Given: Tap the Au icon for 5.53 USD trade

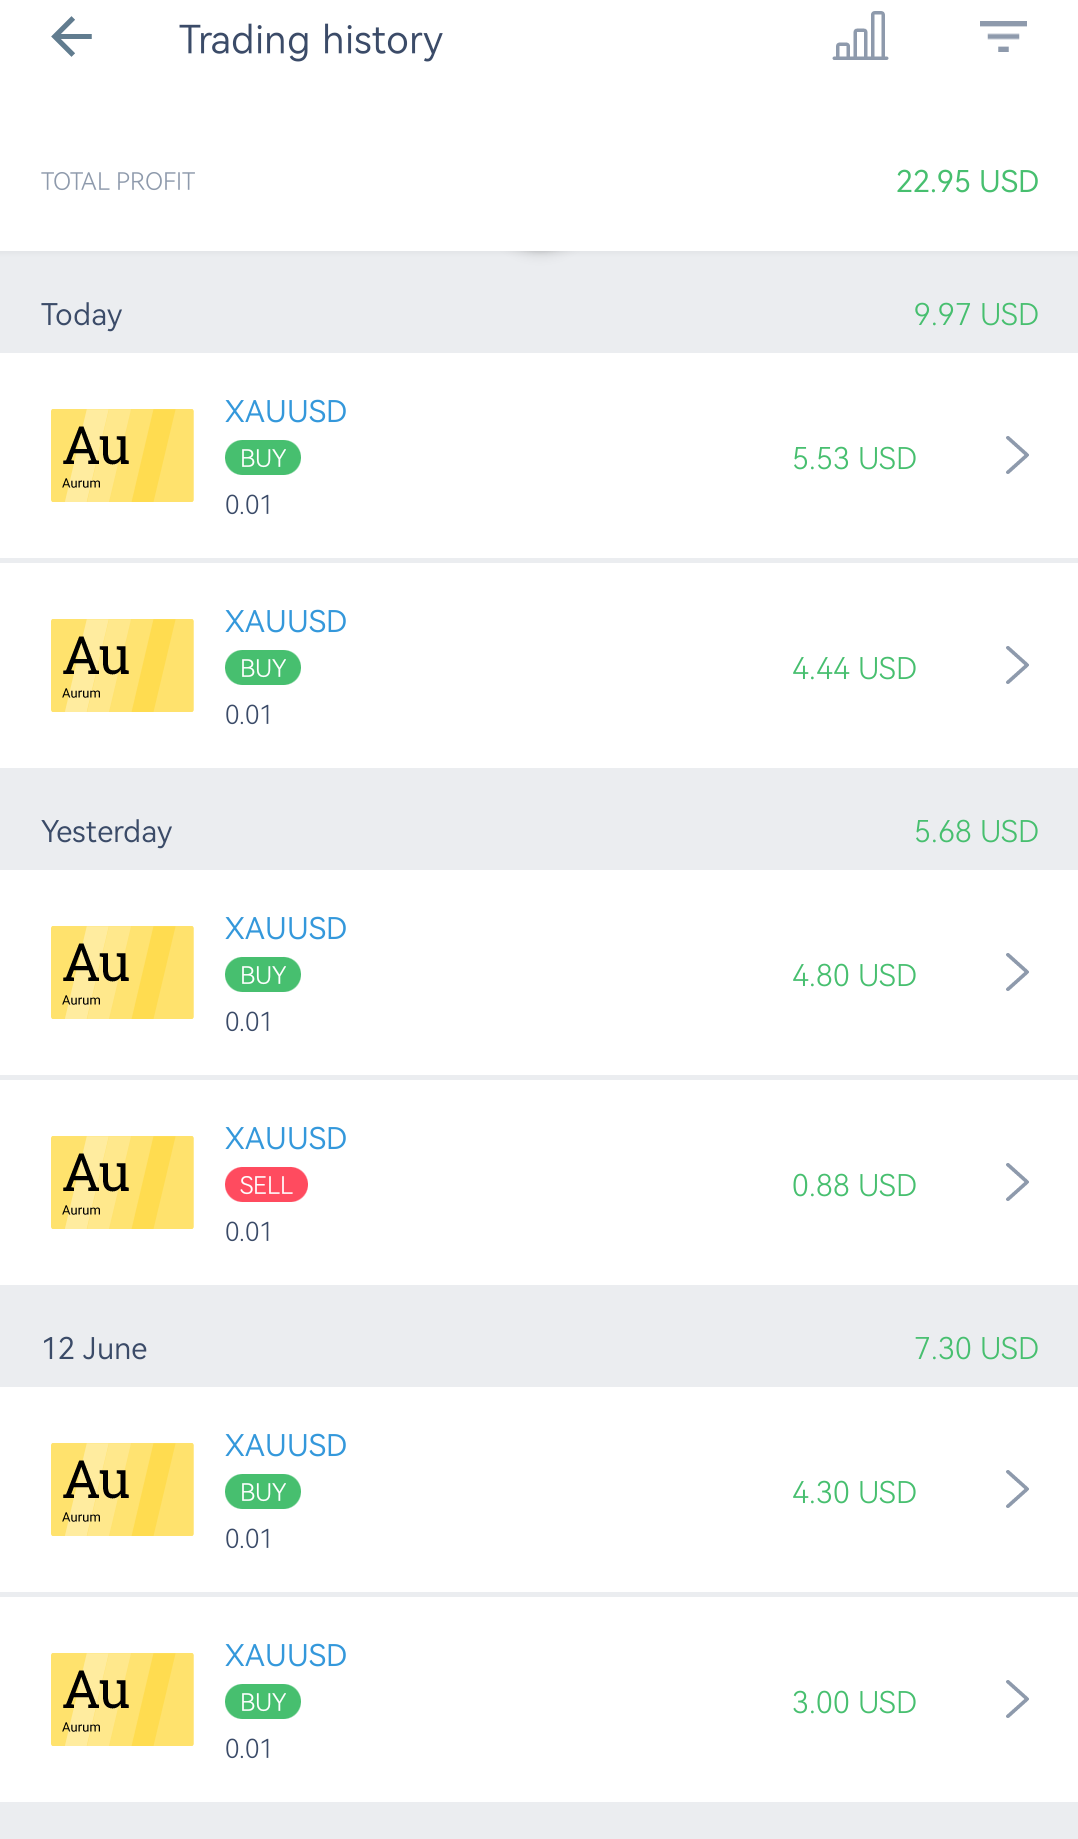Looking at the screenshot, I should point(122,455).
